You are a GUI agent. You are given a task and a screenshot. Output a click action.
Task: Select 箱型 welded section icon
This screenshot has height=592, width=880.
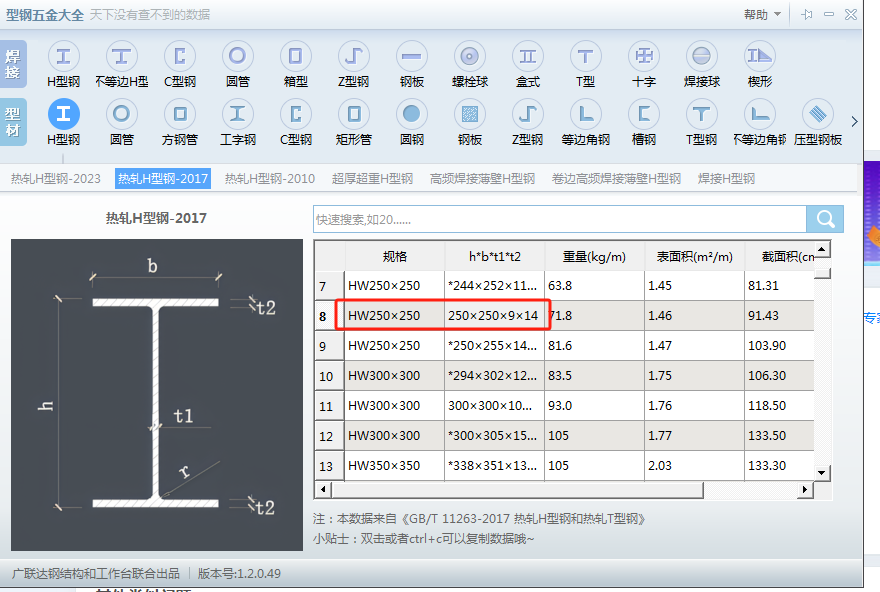click(x=296, y=56)
